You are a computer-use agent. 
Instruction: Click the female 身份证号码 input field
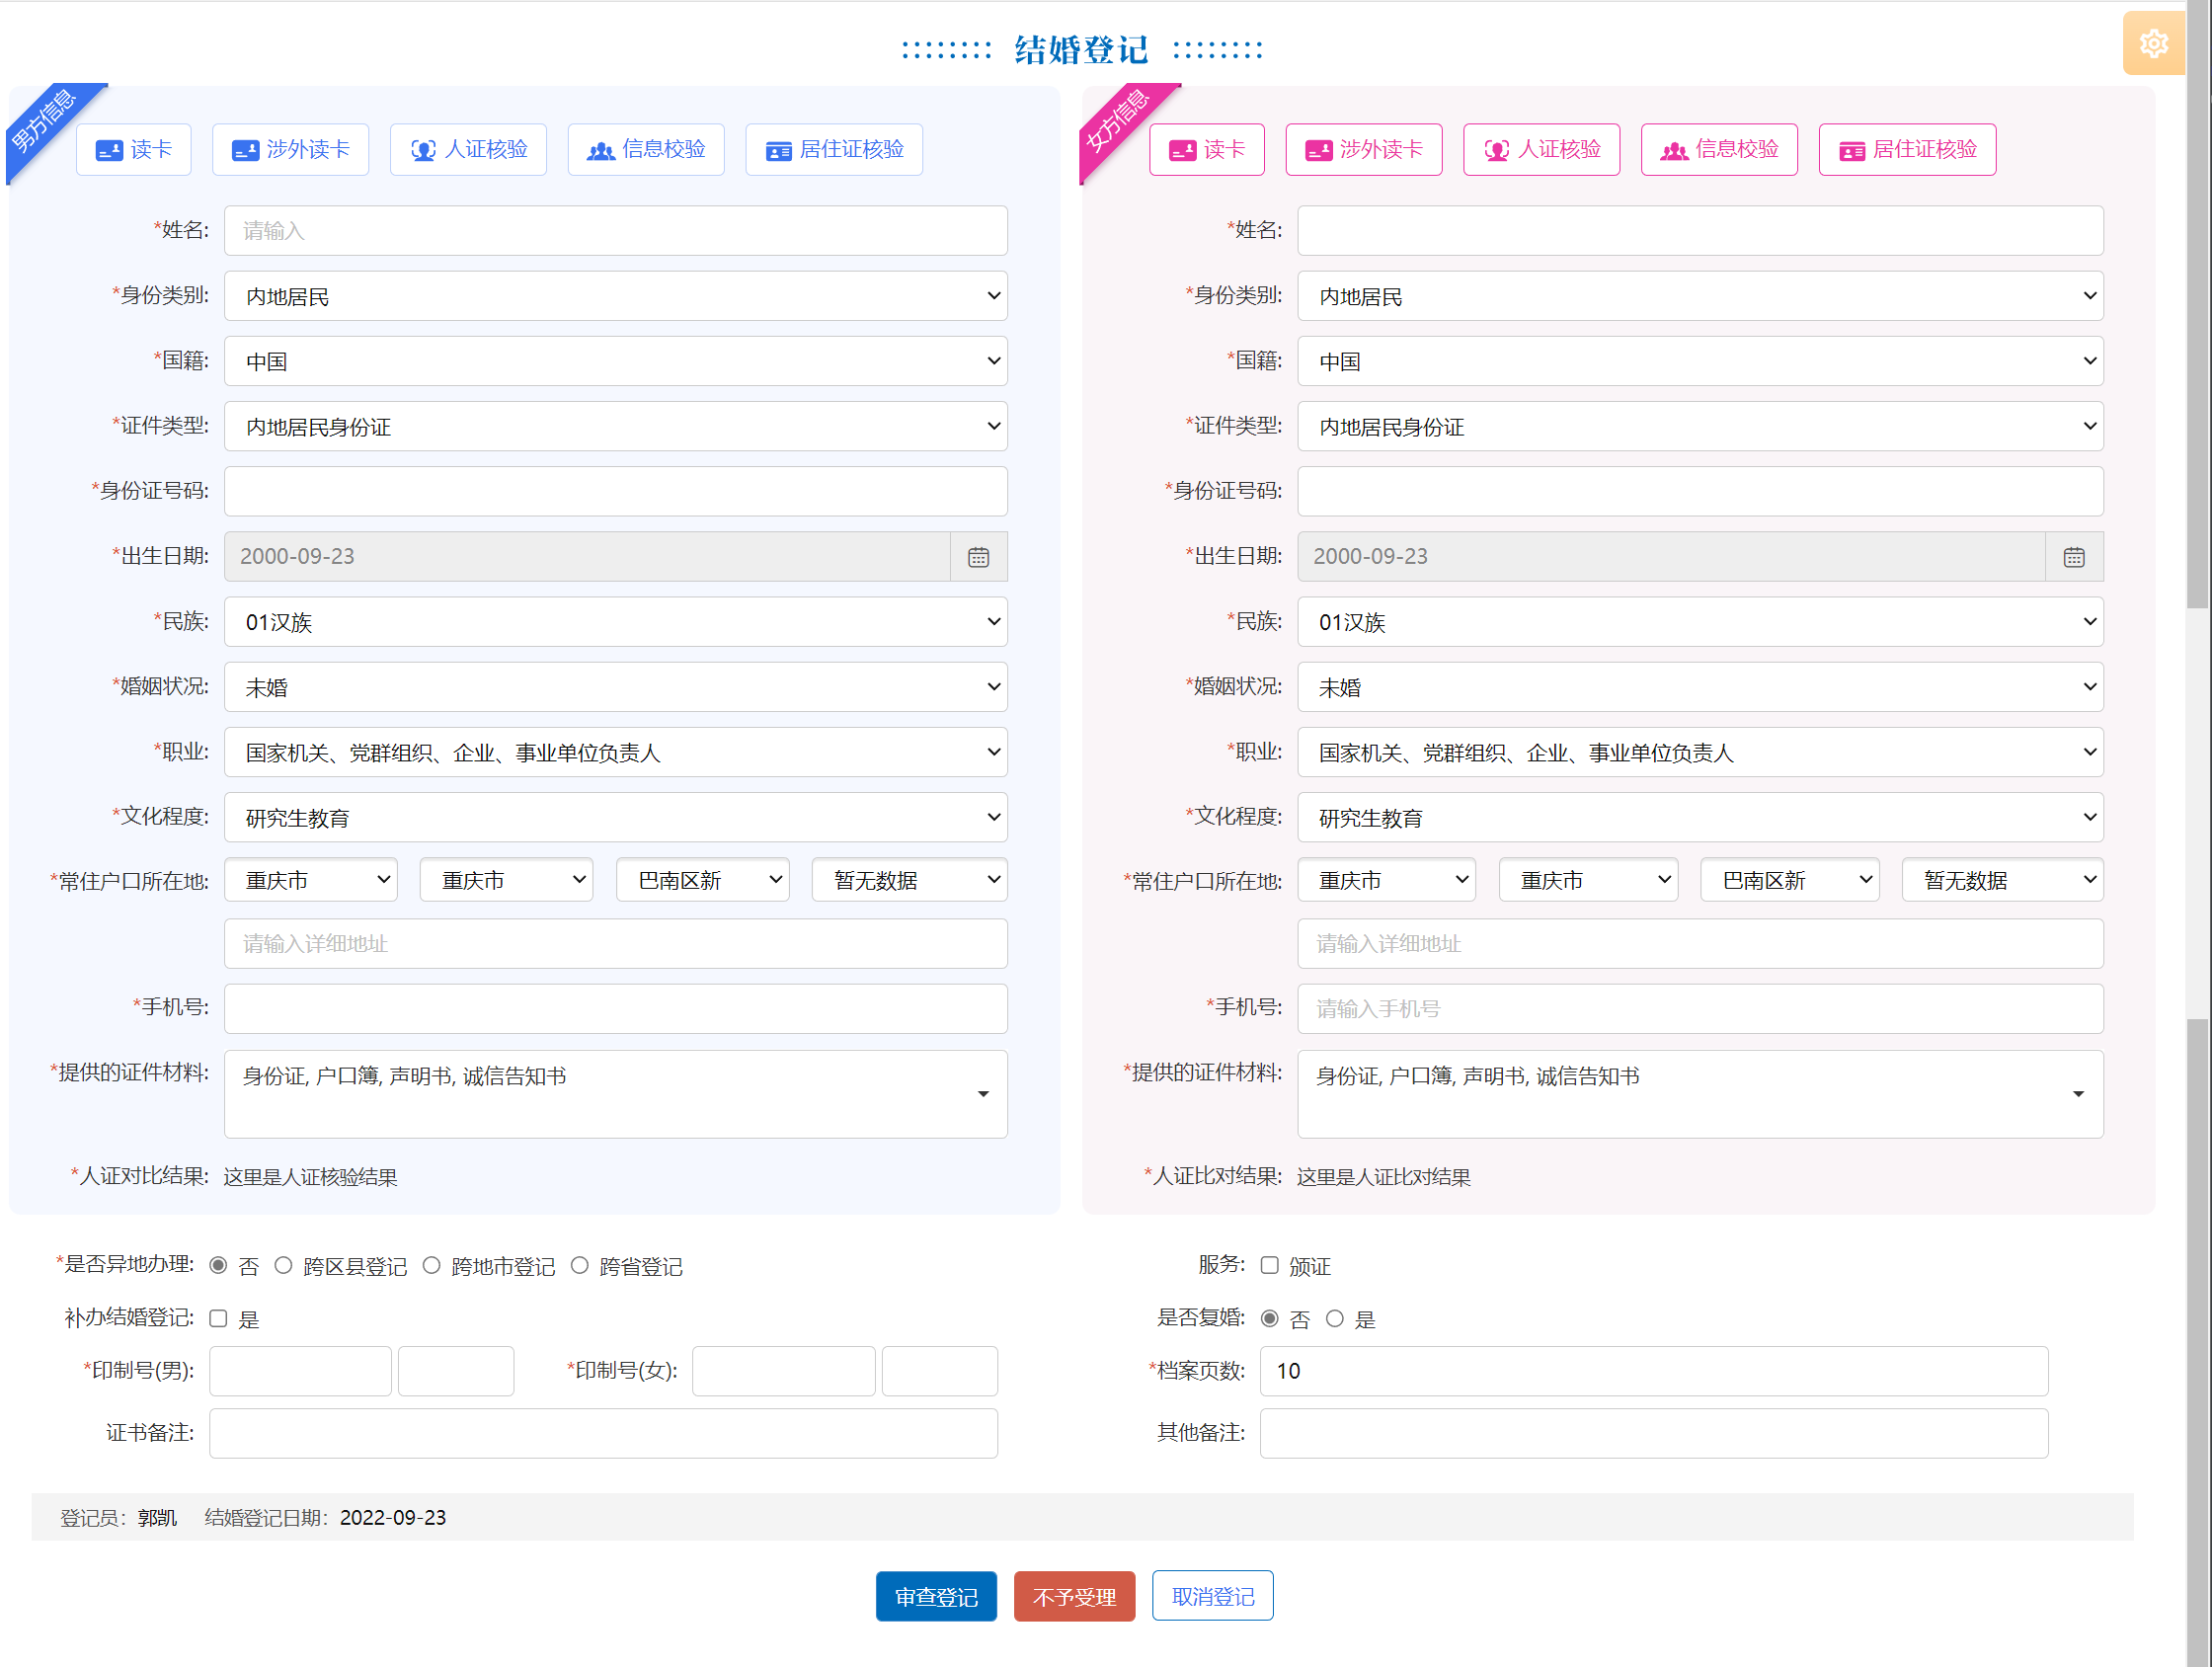[x=1700, y=491]
